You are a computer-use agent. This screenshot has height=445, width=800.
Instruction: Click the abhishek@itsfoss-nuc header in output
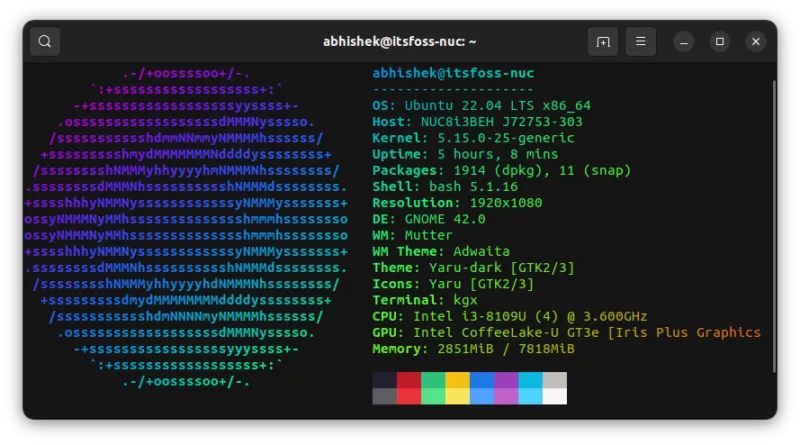453,73
